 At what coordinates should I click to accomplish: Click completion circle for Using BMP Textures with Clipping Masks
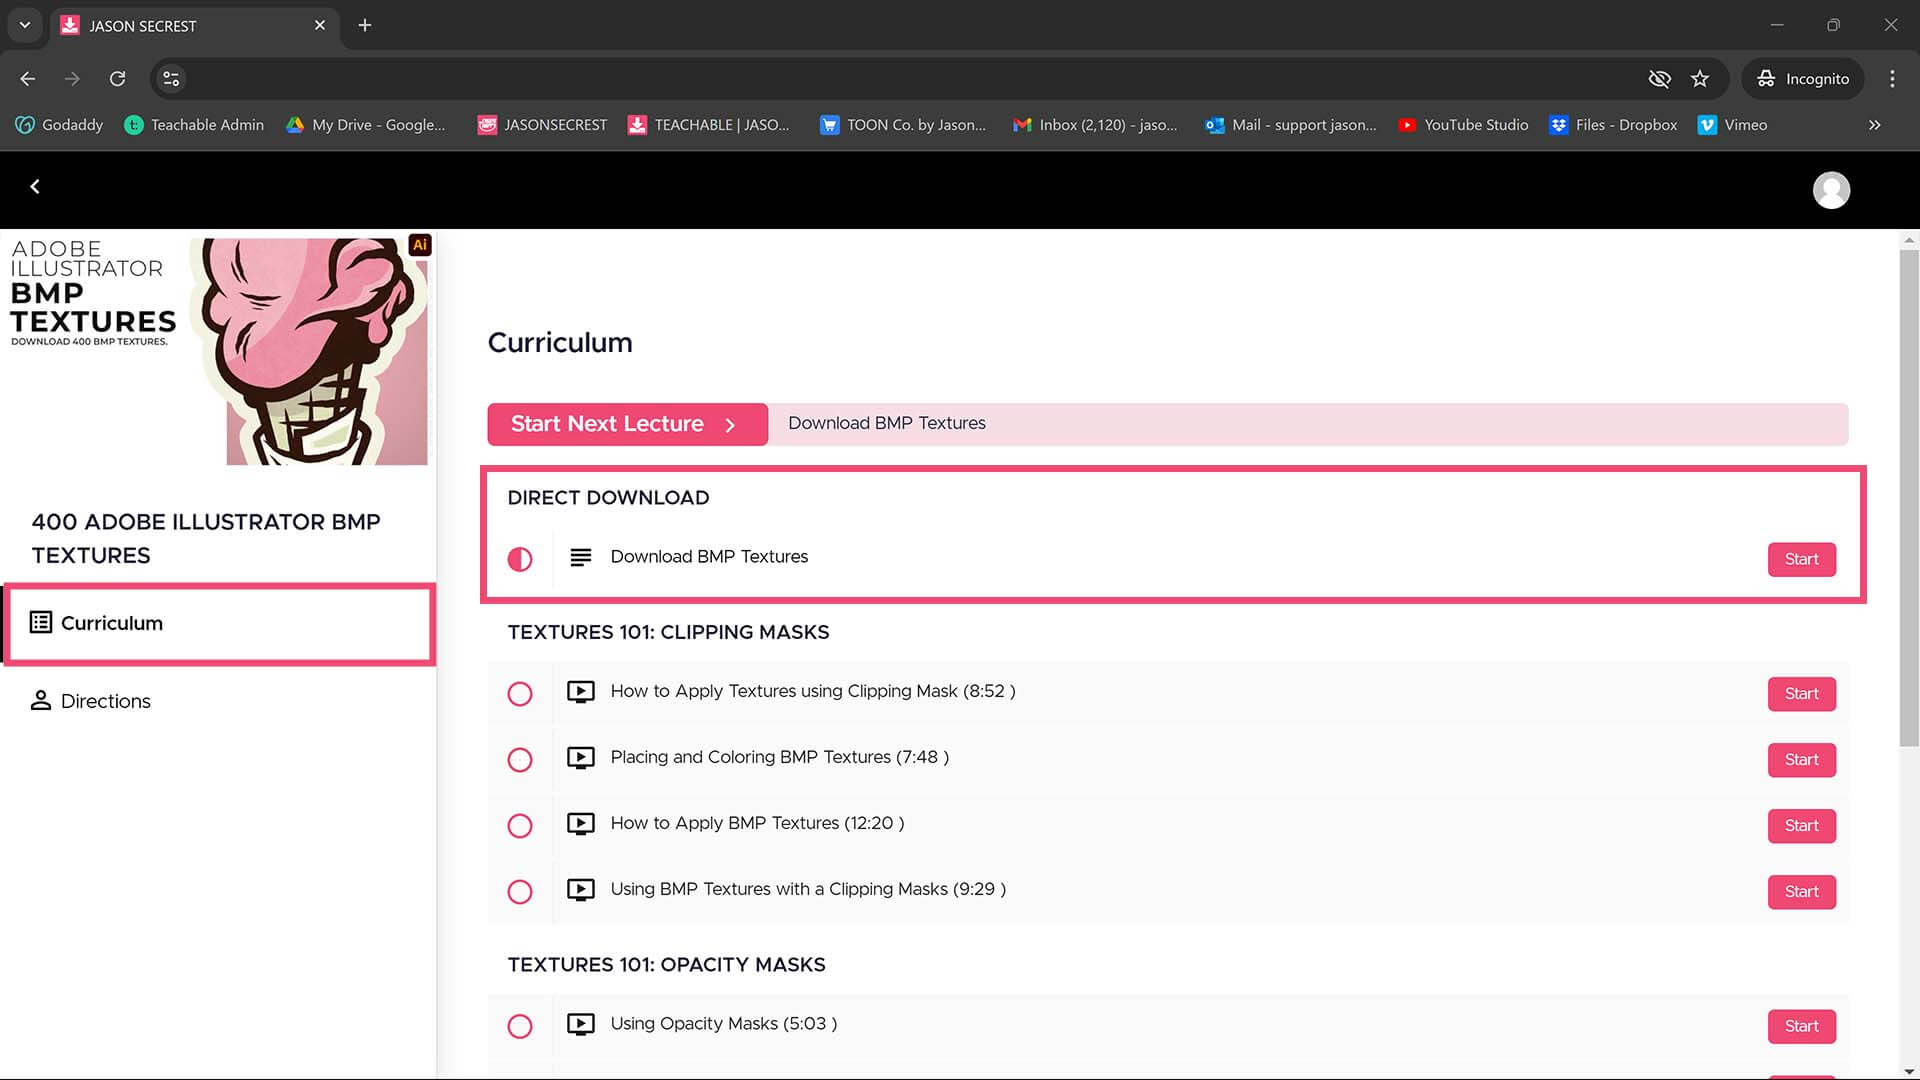[520, 892]
